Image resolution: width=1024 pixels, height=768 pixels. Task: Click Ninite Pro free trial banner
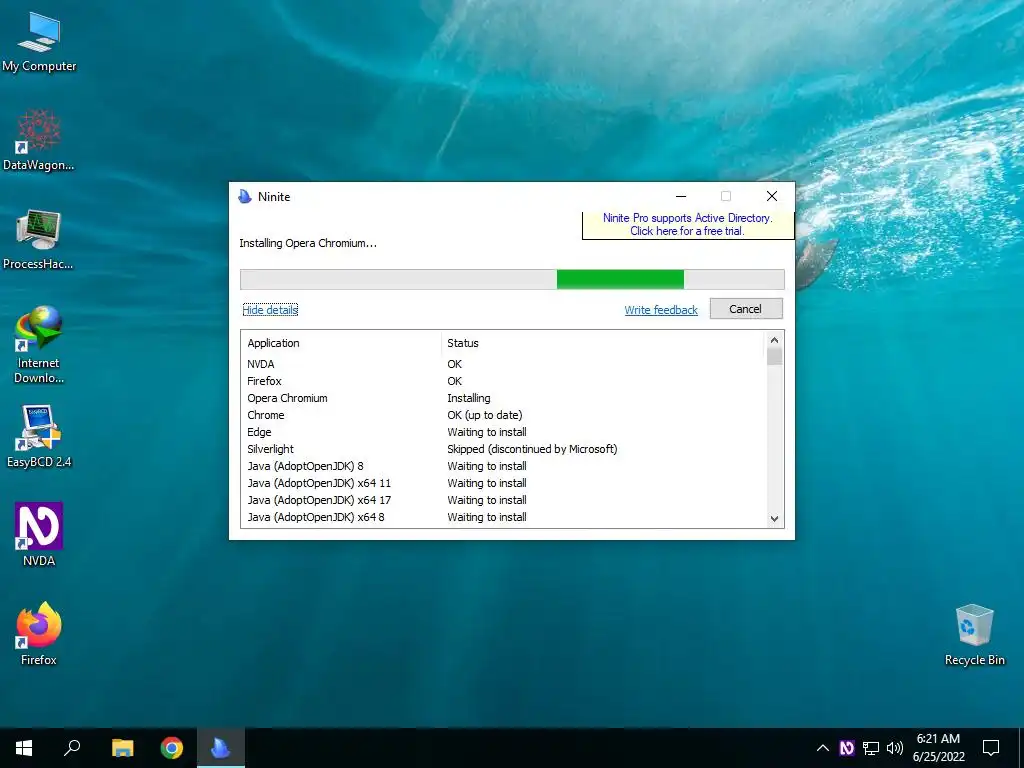(688, 225)
